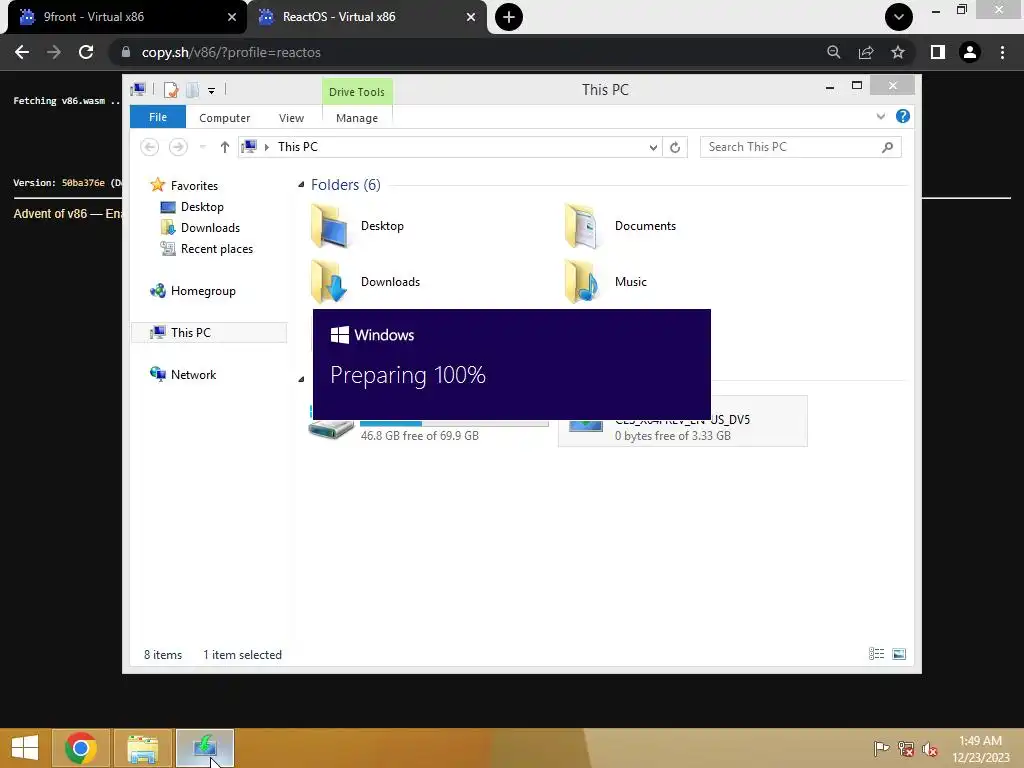Toggle the browser side panel icon
Viewport: 1024px width, 768px height.
(x=938, y=52)
